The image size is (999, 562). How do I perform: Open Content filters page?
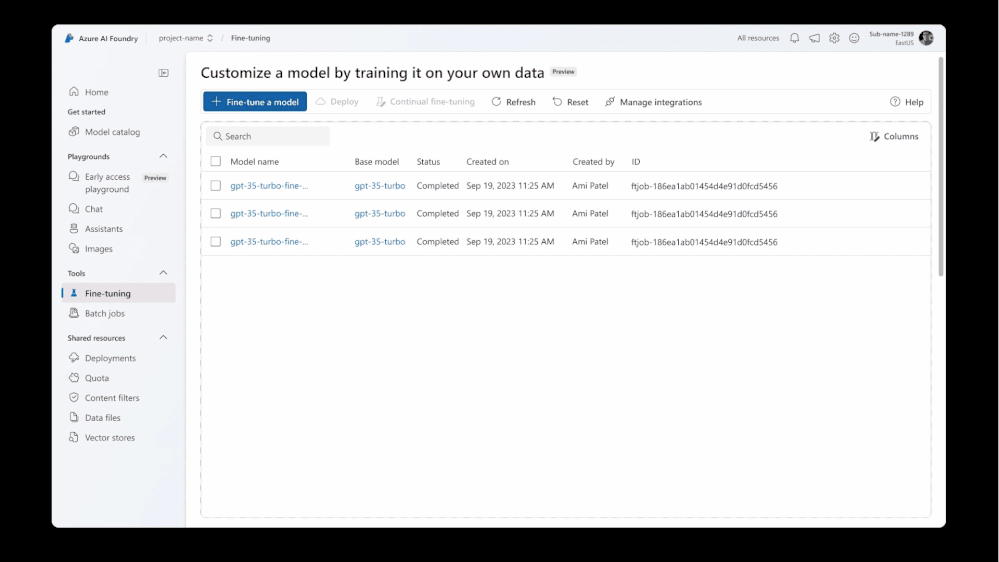coord(112,398)
